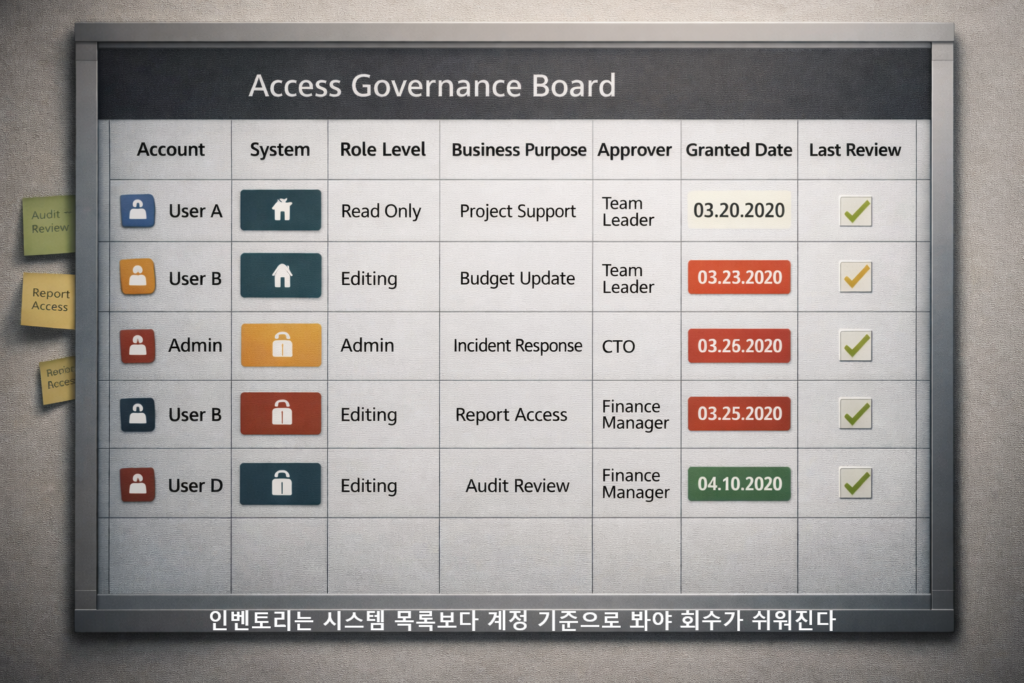Image resolution: width=1024 pixels, height=683 pixels.
Task: Open the house system icon for User A
Action: pos(281,210)
